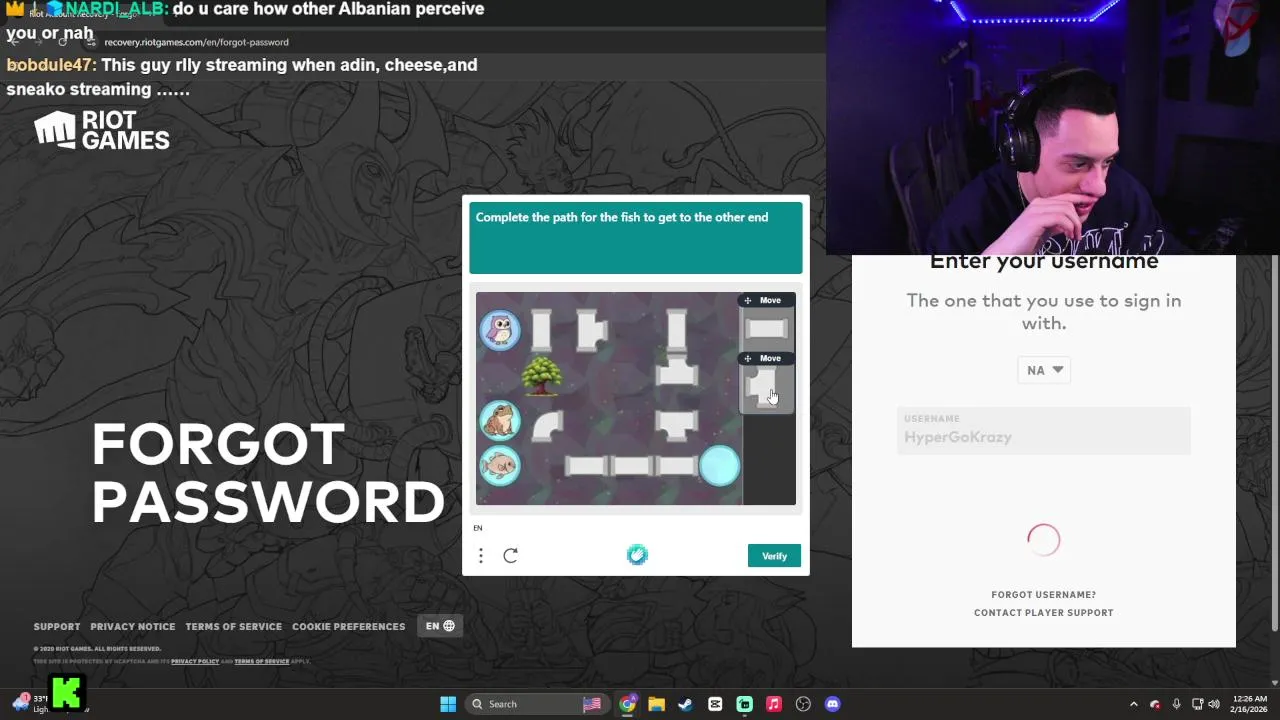Open Contact Player Support link
The height and width of the screenshot is (720, 1280).
coord(1044,613)
